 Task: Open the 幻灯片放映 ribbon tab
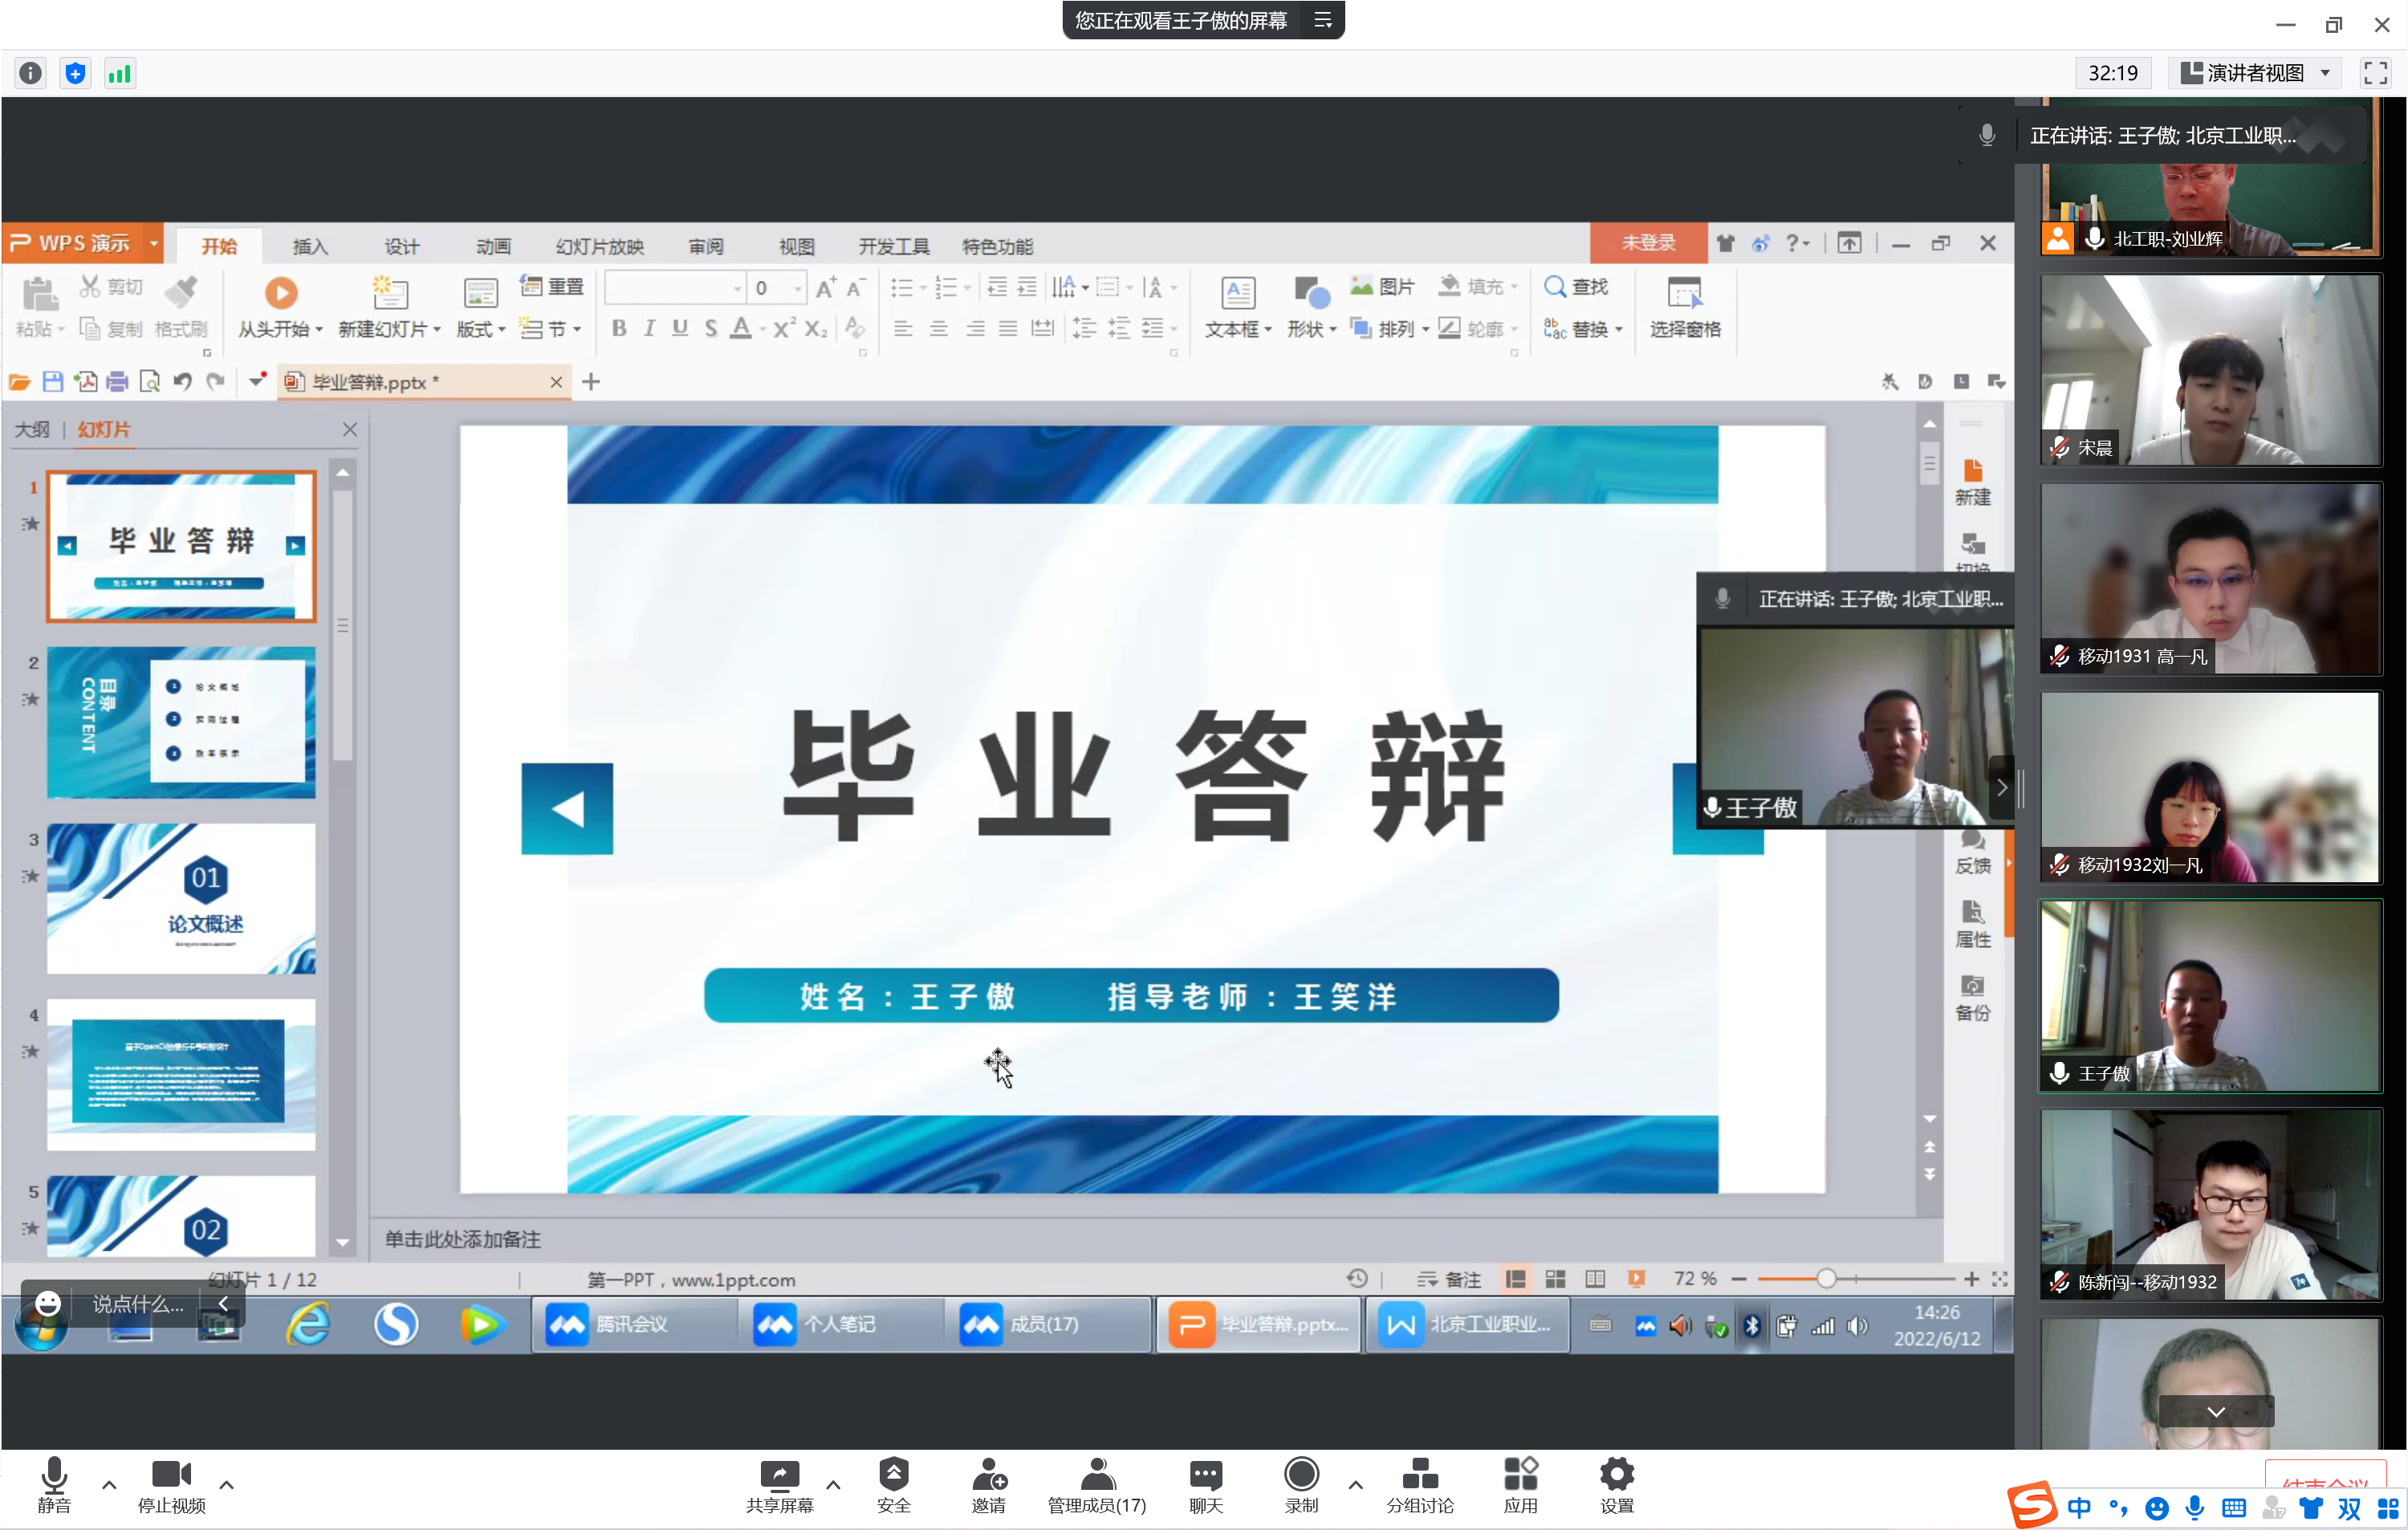[599, 246]
